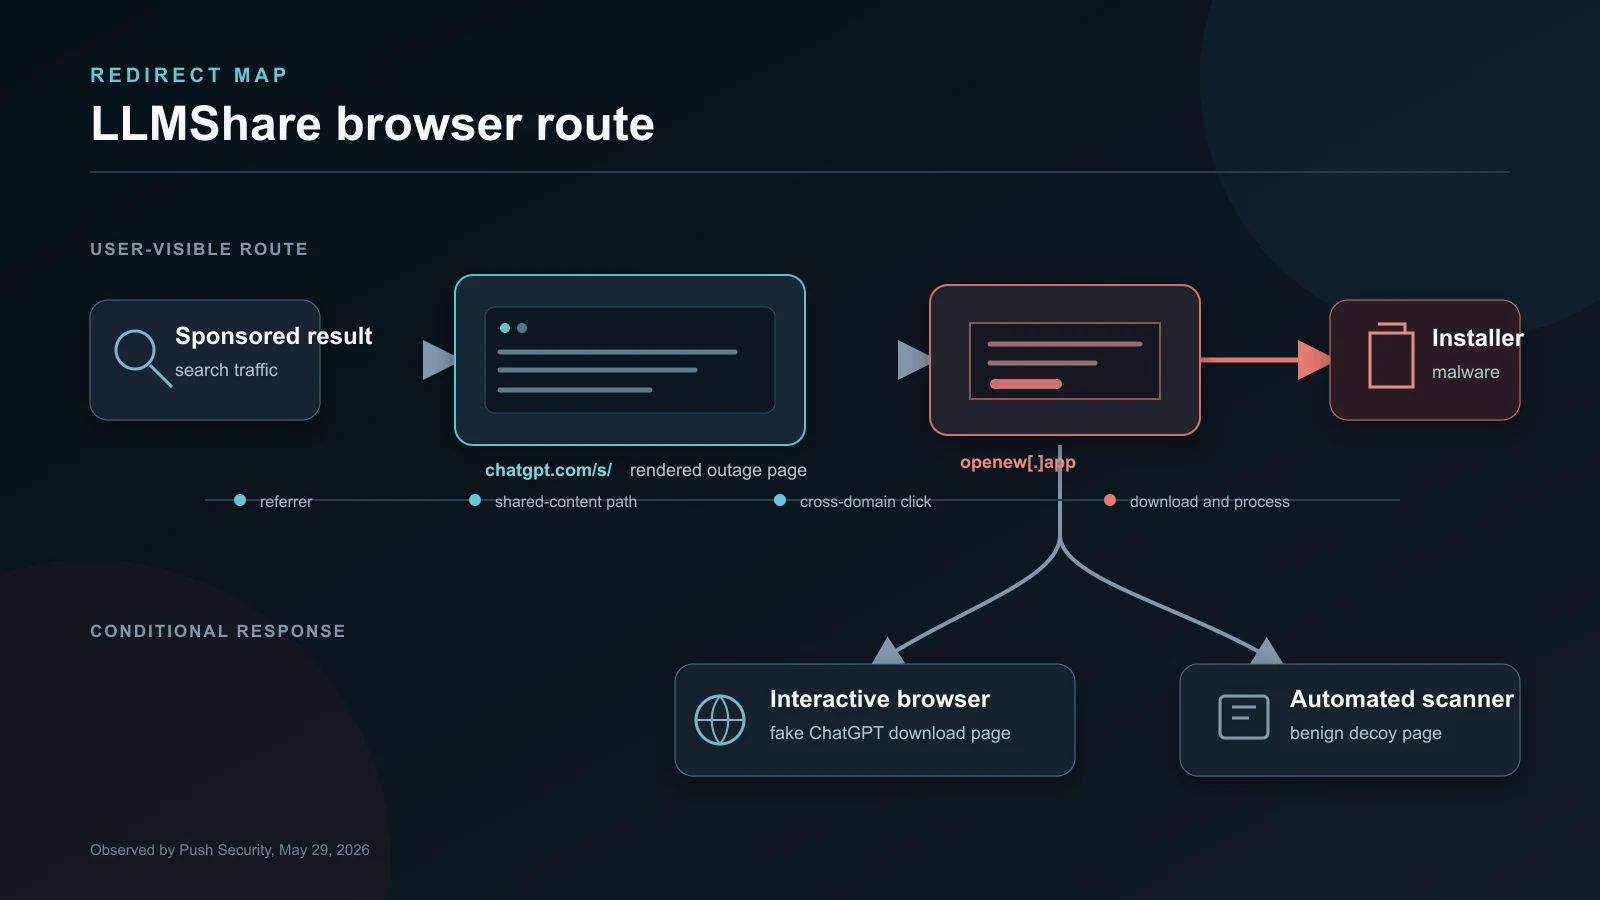Click the 'shared-content path' timeline label
Image resolution: width=1600 pixels, height=900 pixels.
click(566, 502)
